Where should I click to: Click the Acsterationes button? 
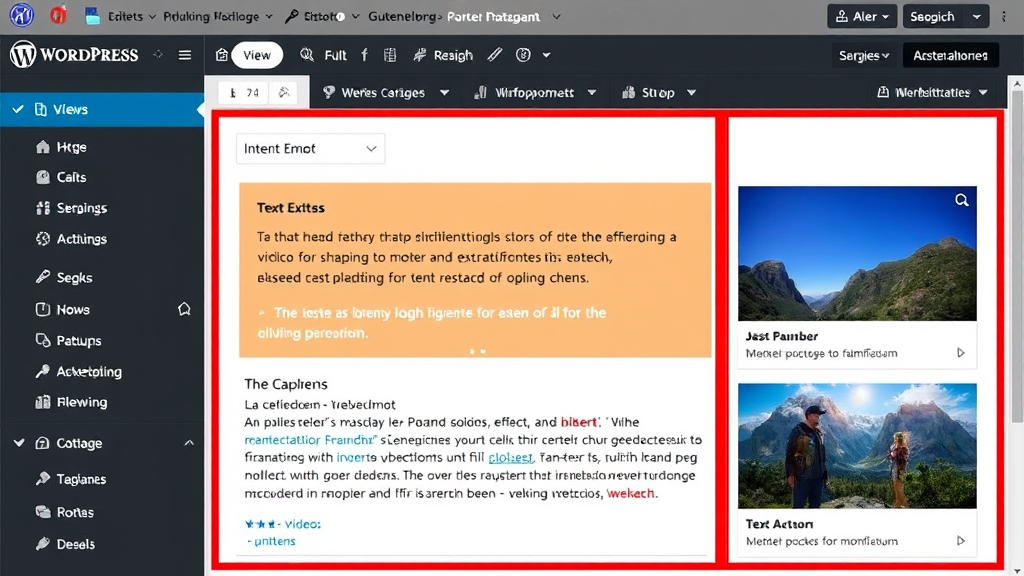coord(950,56)
